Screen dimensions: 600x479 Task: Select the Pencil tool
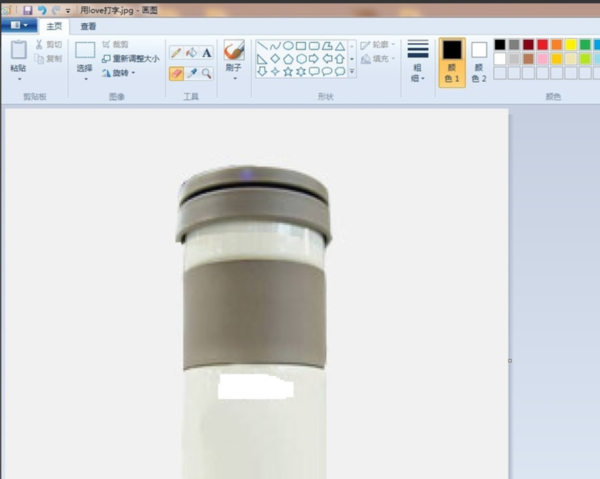coord(176,52)
